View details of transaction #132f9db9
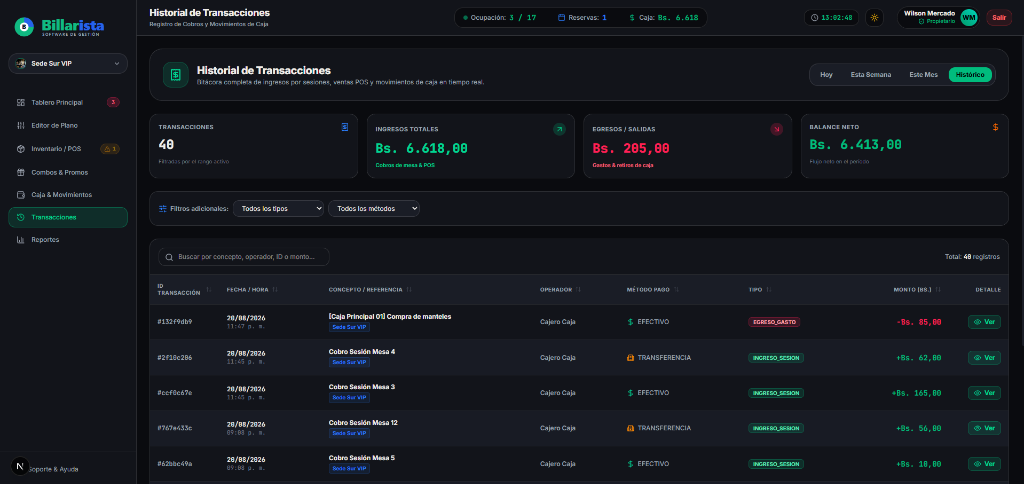The height and width of the screenshot is (484, 1024). pyautogui.click(x=984, y=322)
